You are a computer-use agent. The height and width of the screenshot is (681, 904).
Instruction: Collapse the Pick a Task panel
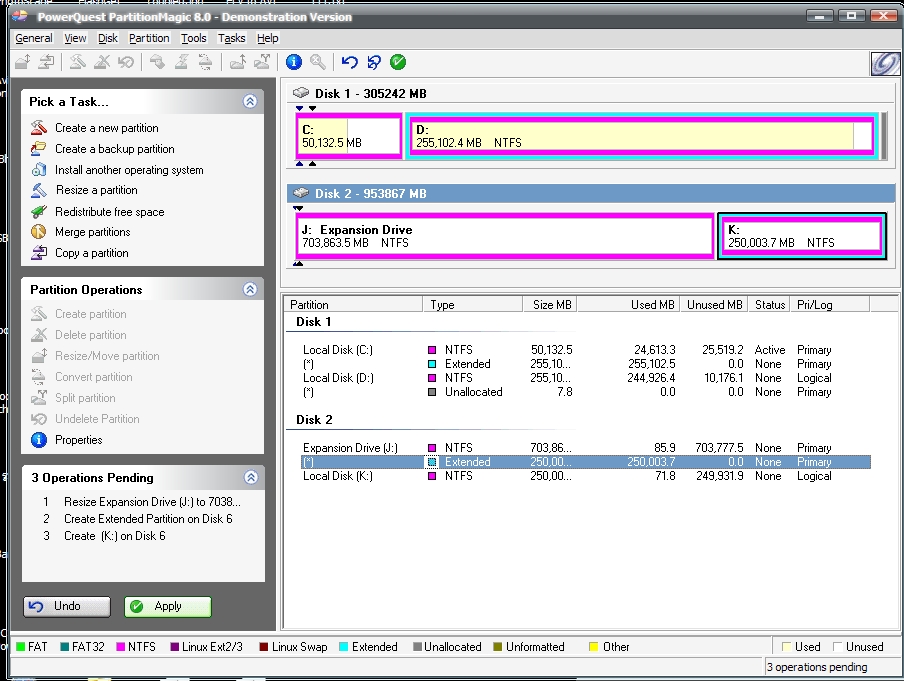pyautogui.click(x=250, y=101)
